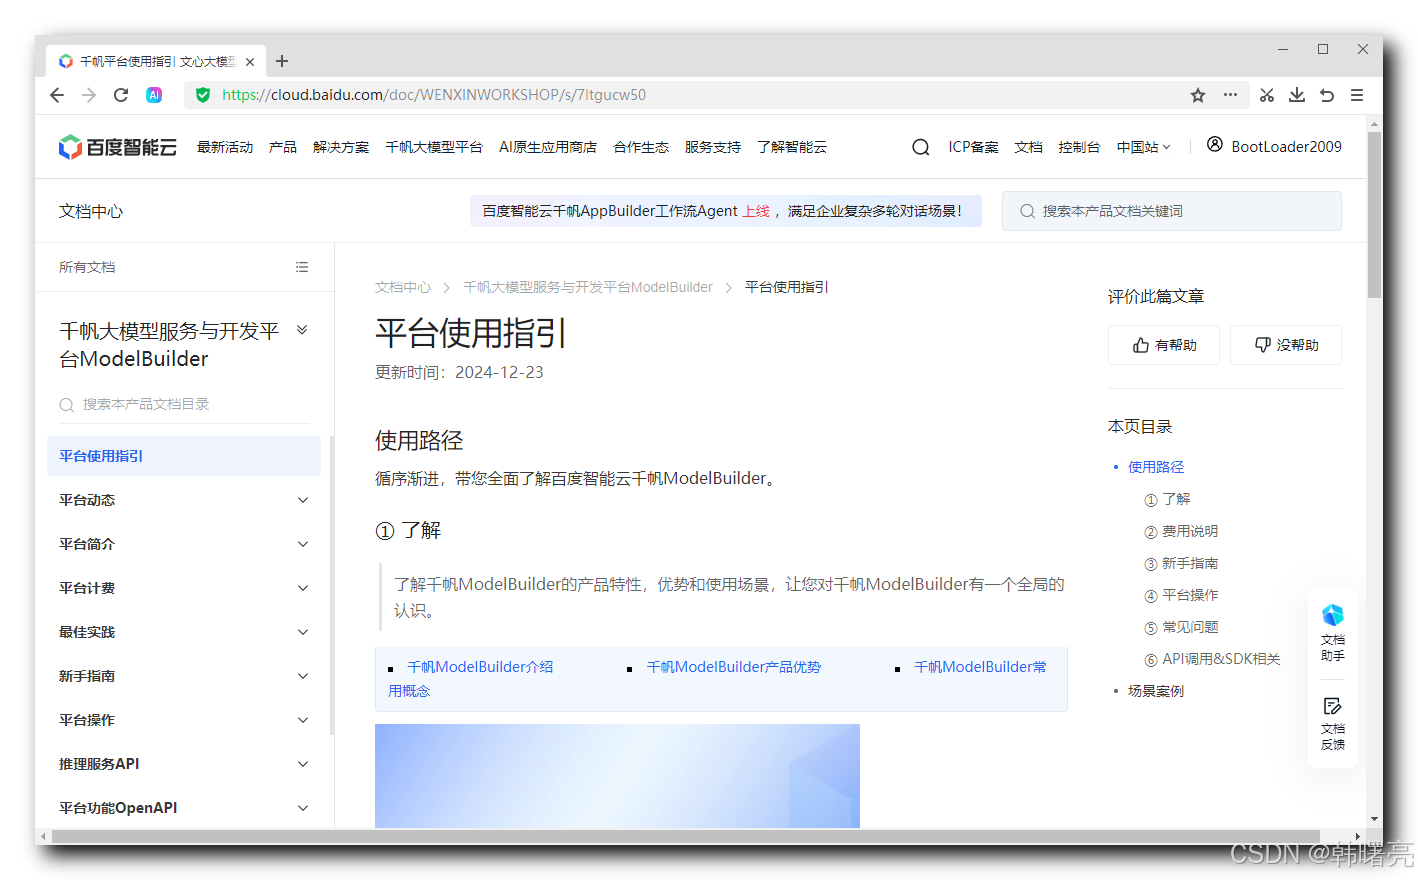Go back to the previous page
Viewport: 1418px width, 880px height.
click(x=57, y=95)
